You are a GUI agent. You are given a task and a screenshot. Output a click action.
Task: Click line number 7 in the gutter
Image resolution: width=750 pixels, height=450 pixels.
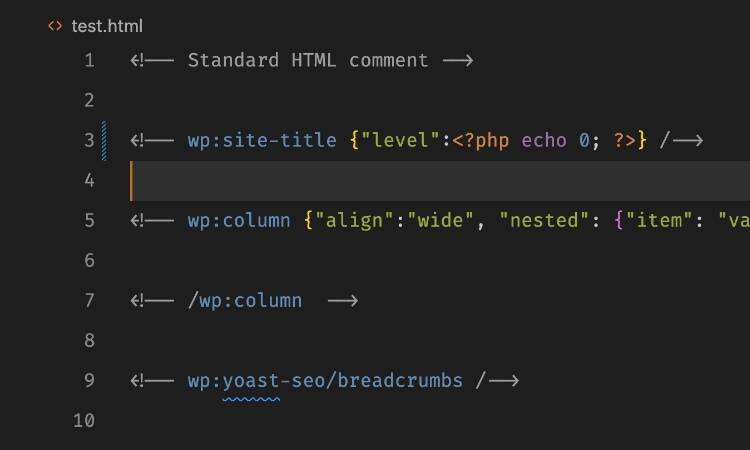pos(89,300)
